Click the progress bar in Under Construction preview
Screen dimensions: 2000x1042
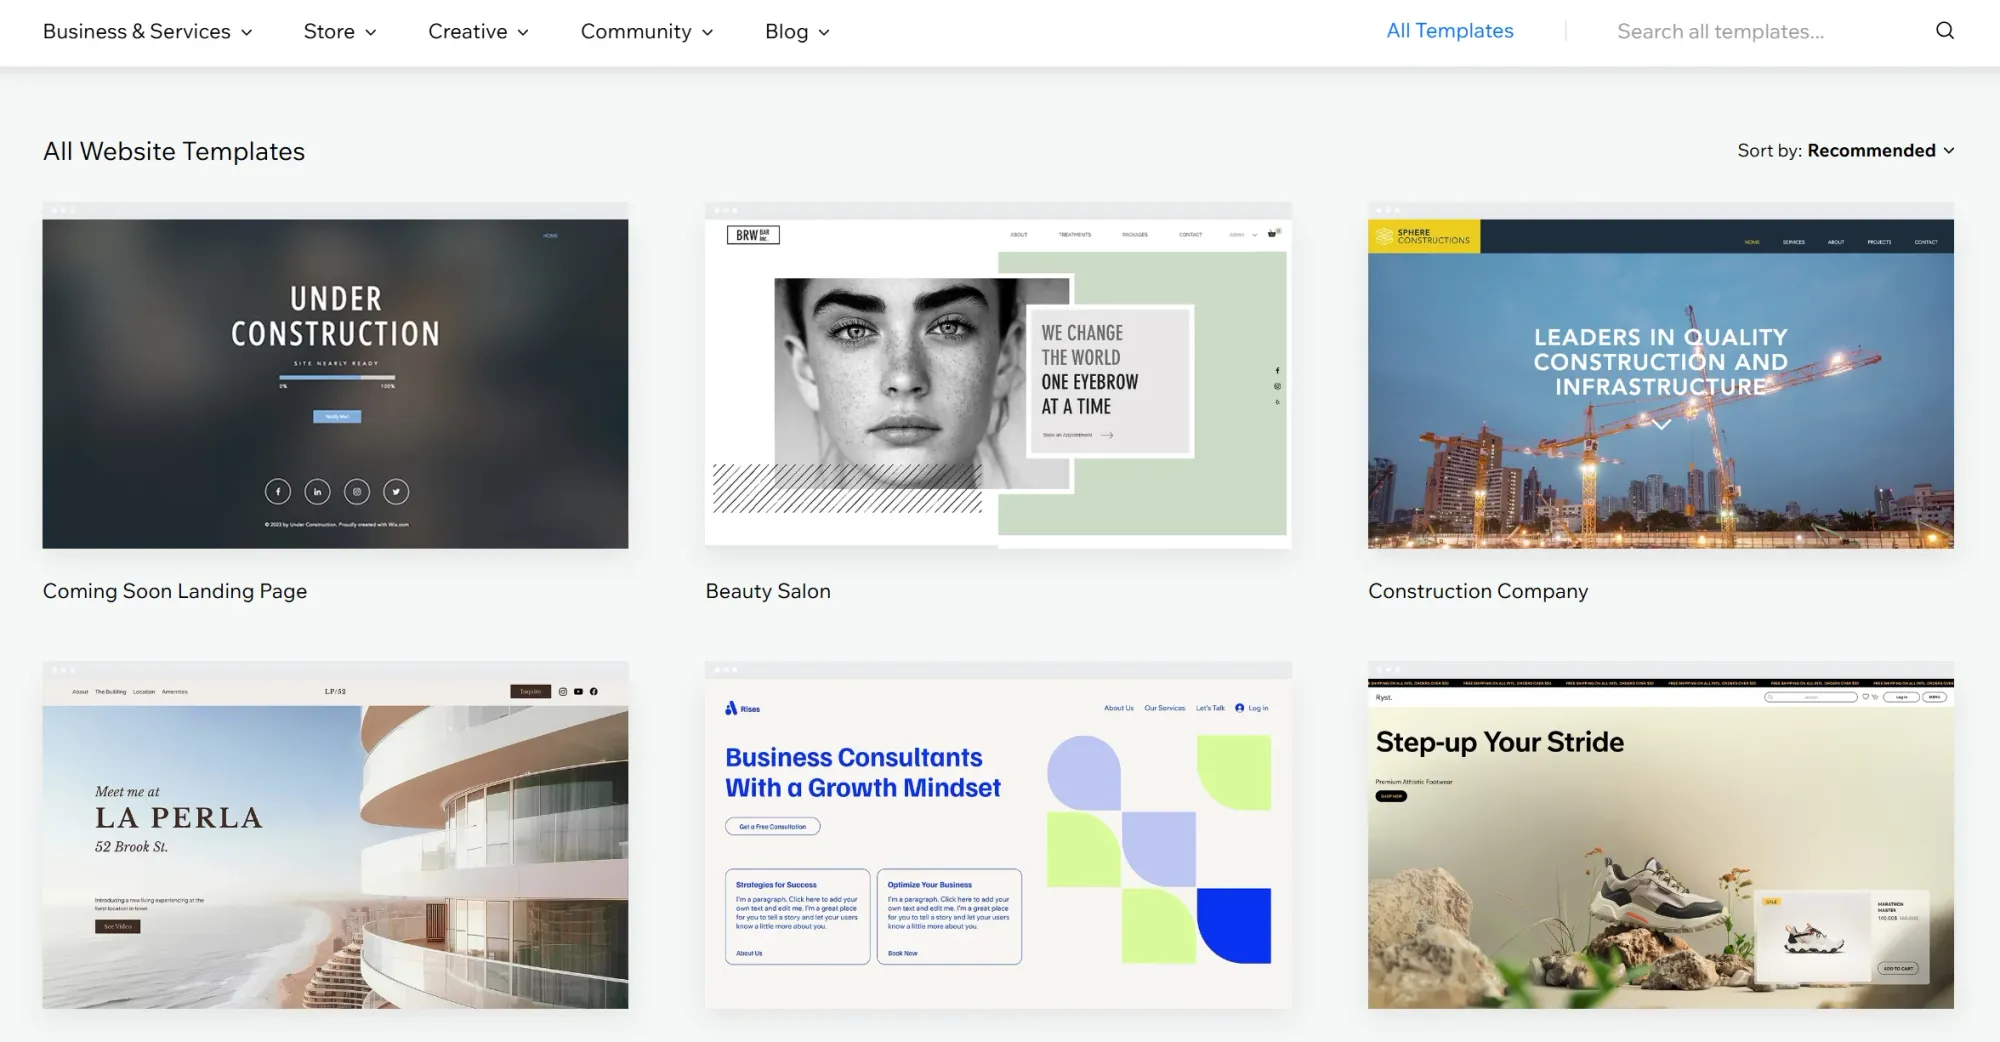pyautogui.click(x=337, y=377)
